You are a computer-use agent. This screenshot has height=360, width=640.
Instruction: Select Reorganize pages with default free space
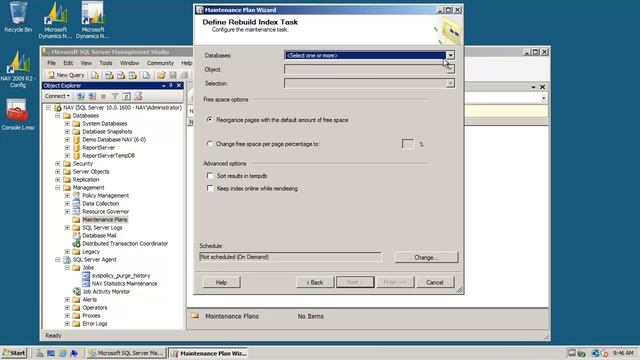(x=210, y=120)
